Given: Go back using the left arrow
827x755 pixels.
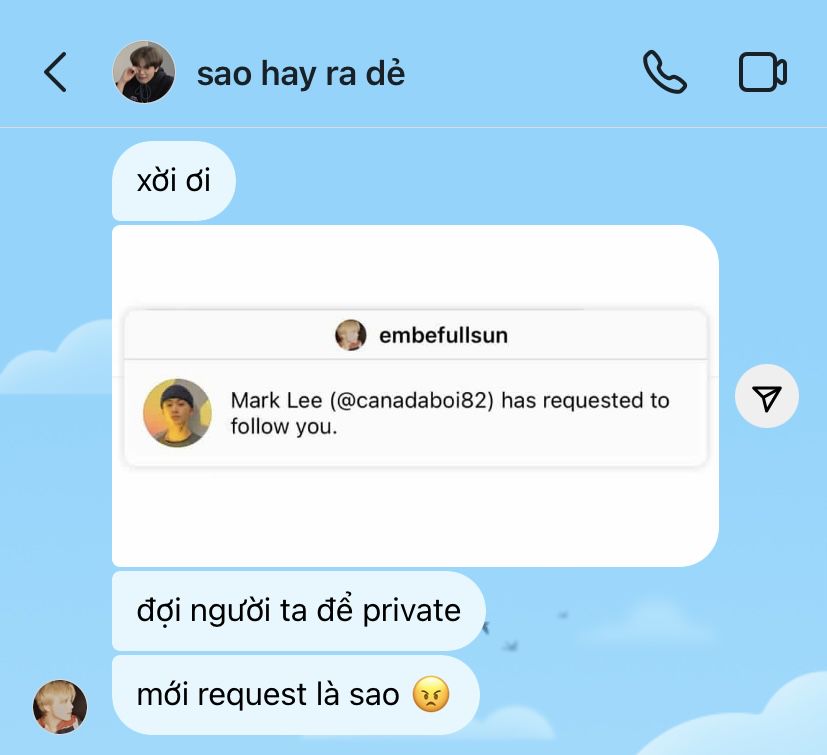Looking at the screenshot, I should coord(55,72).
